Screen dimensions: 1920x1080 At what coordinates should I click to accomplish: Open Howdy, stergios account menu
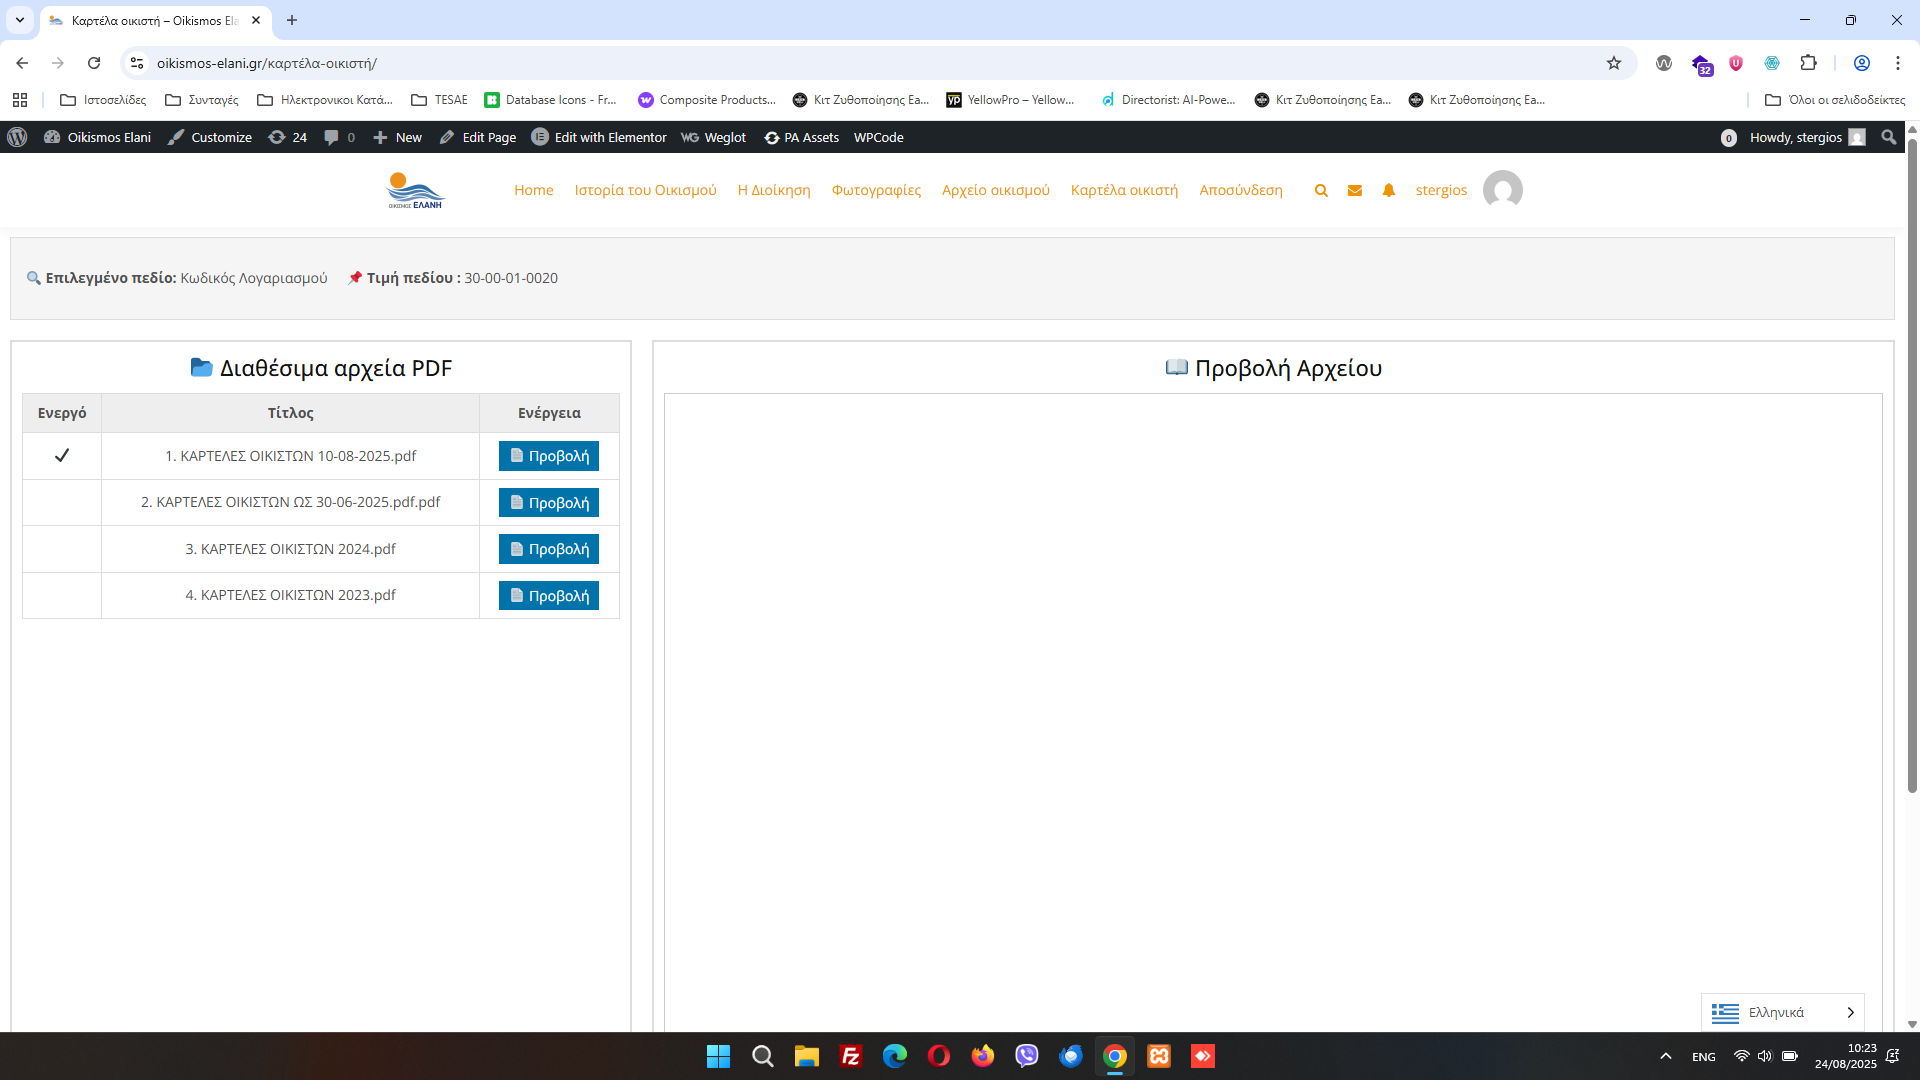1795,137
